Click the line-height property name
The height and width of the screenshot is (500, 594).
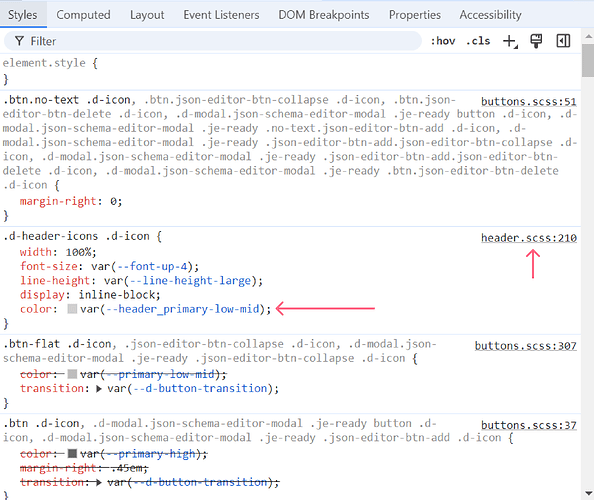pyautogui.click(x=55, y=281)
